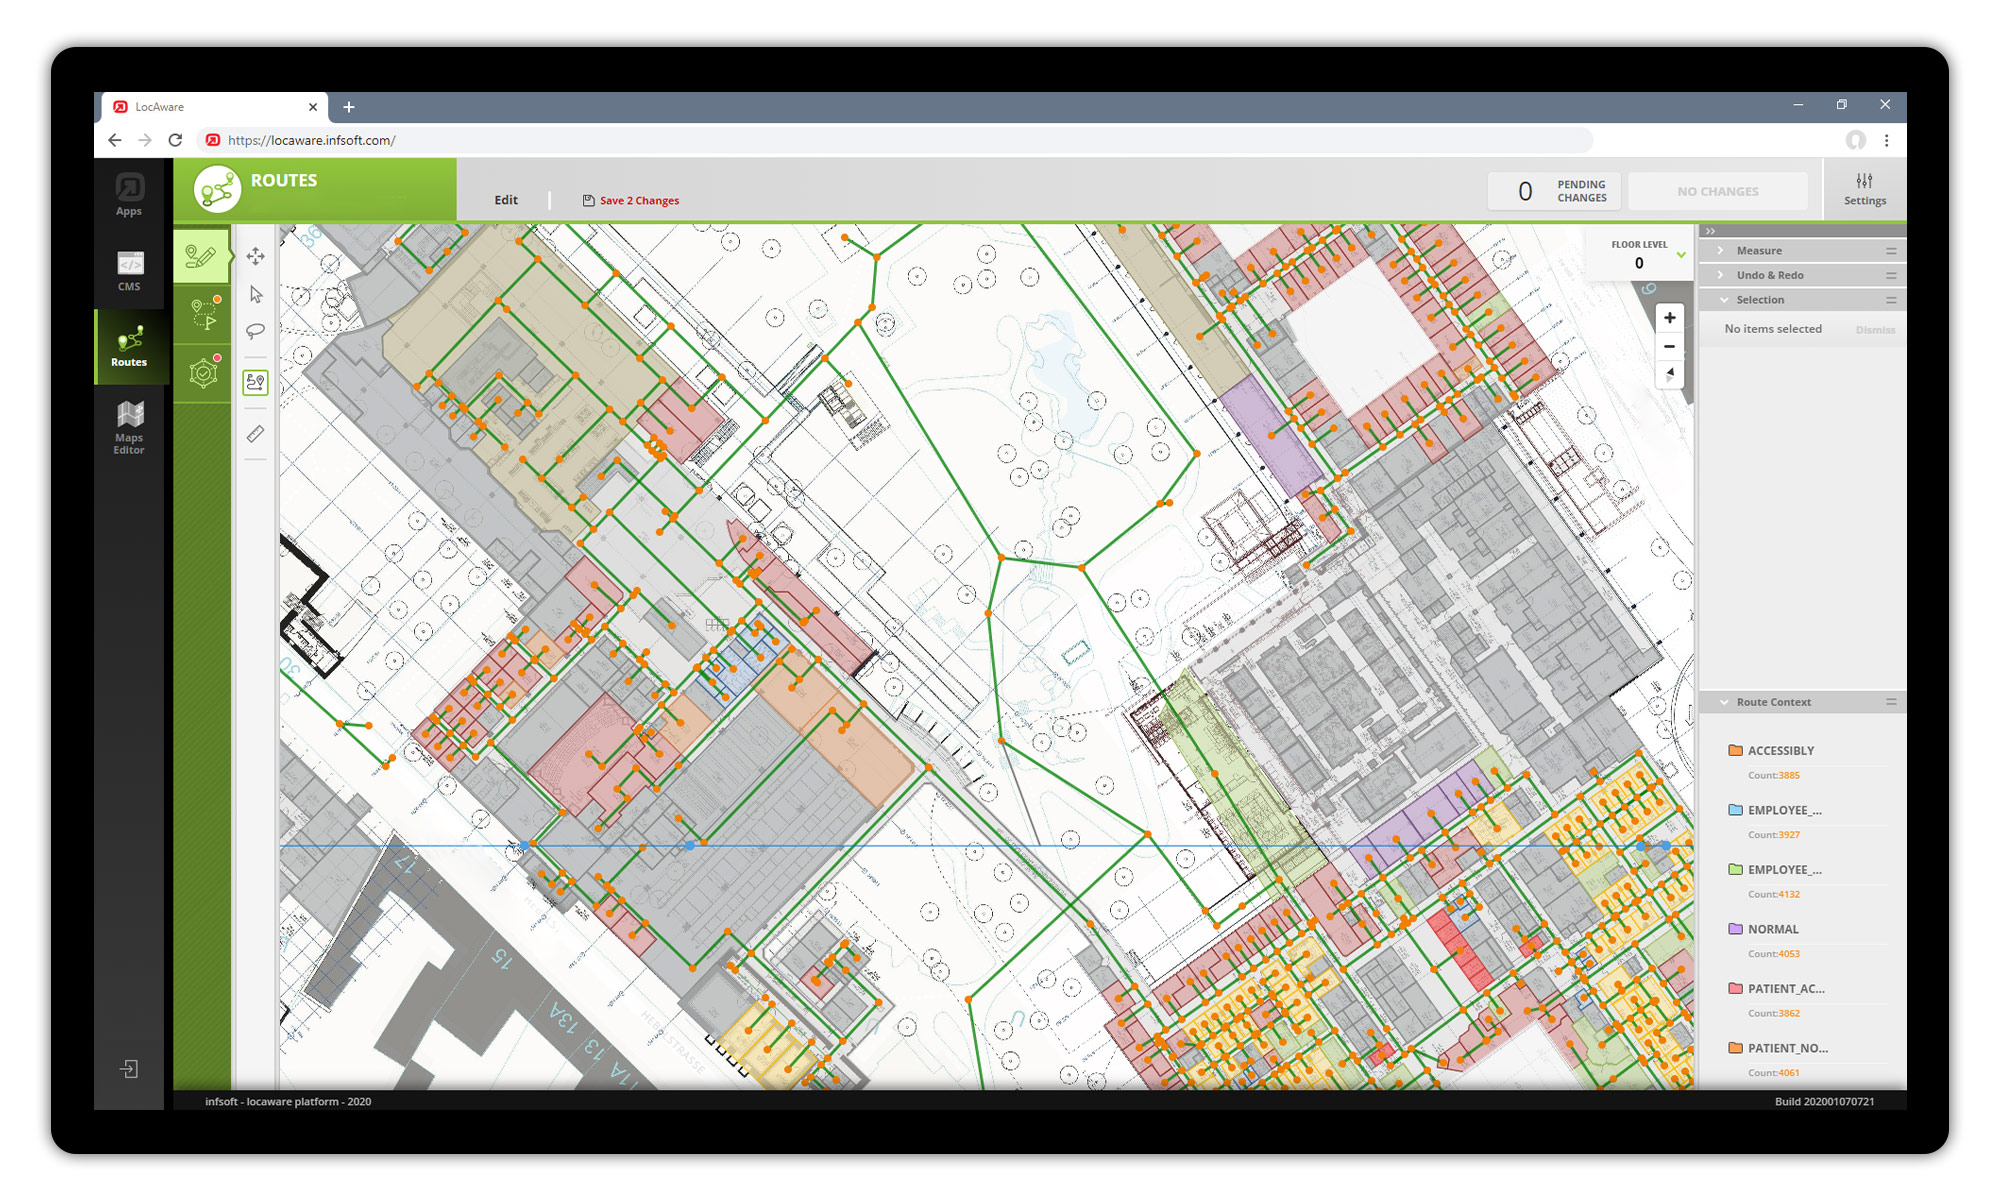Switch to waypoint flag route mode

click(204, 313)
